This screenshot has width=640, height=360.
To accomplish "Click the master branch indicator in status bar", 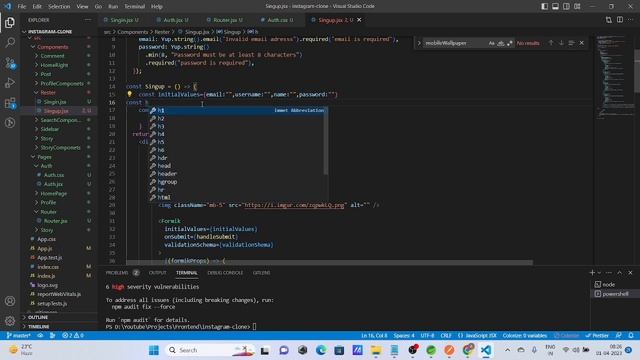I will (19, 336).
